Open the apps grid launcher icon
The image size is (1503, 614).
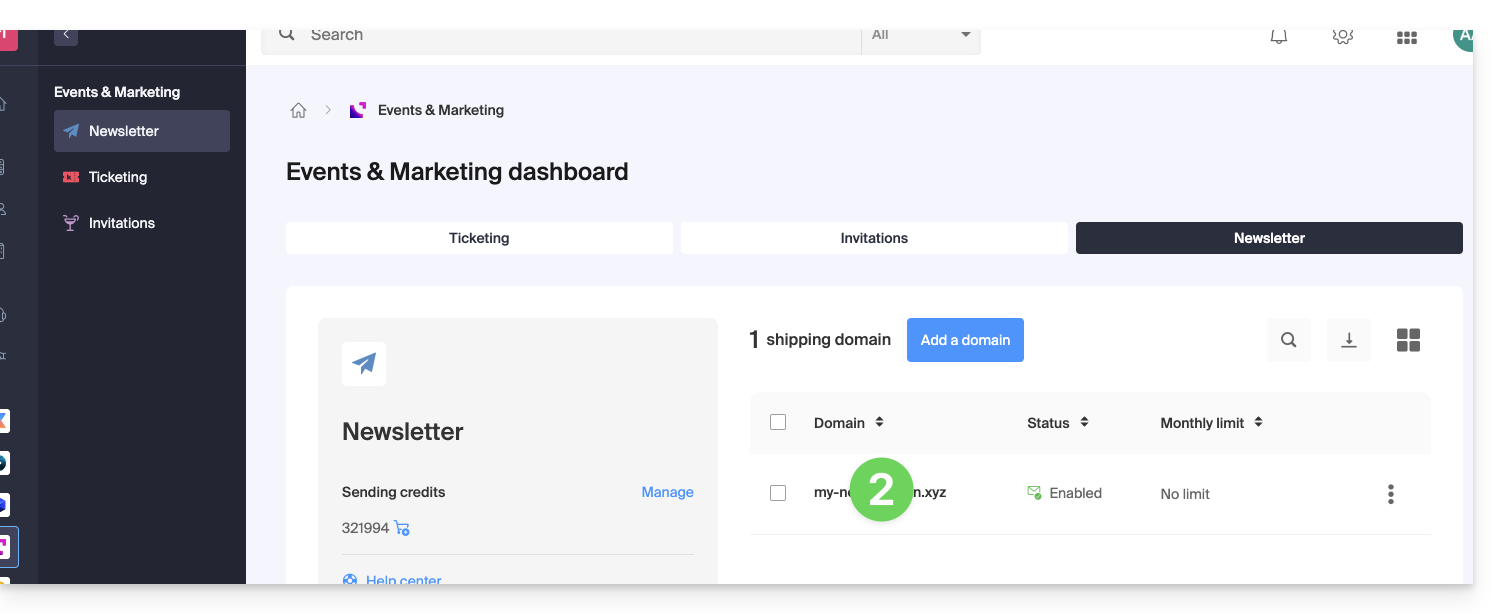pyautogui.click(x=1406, y=37)
